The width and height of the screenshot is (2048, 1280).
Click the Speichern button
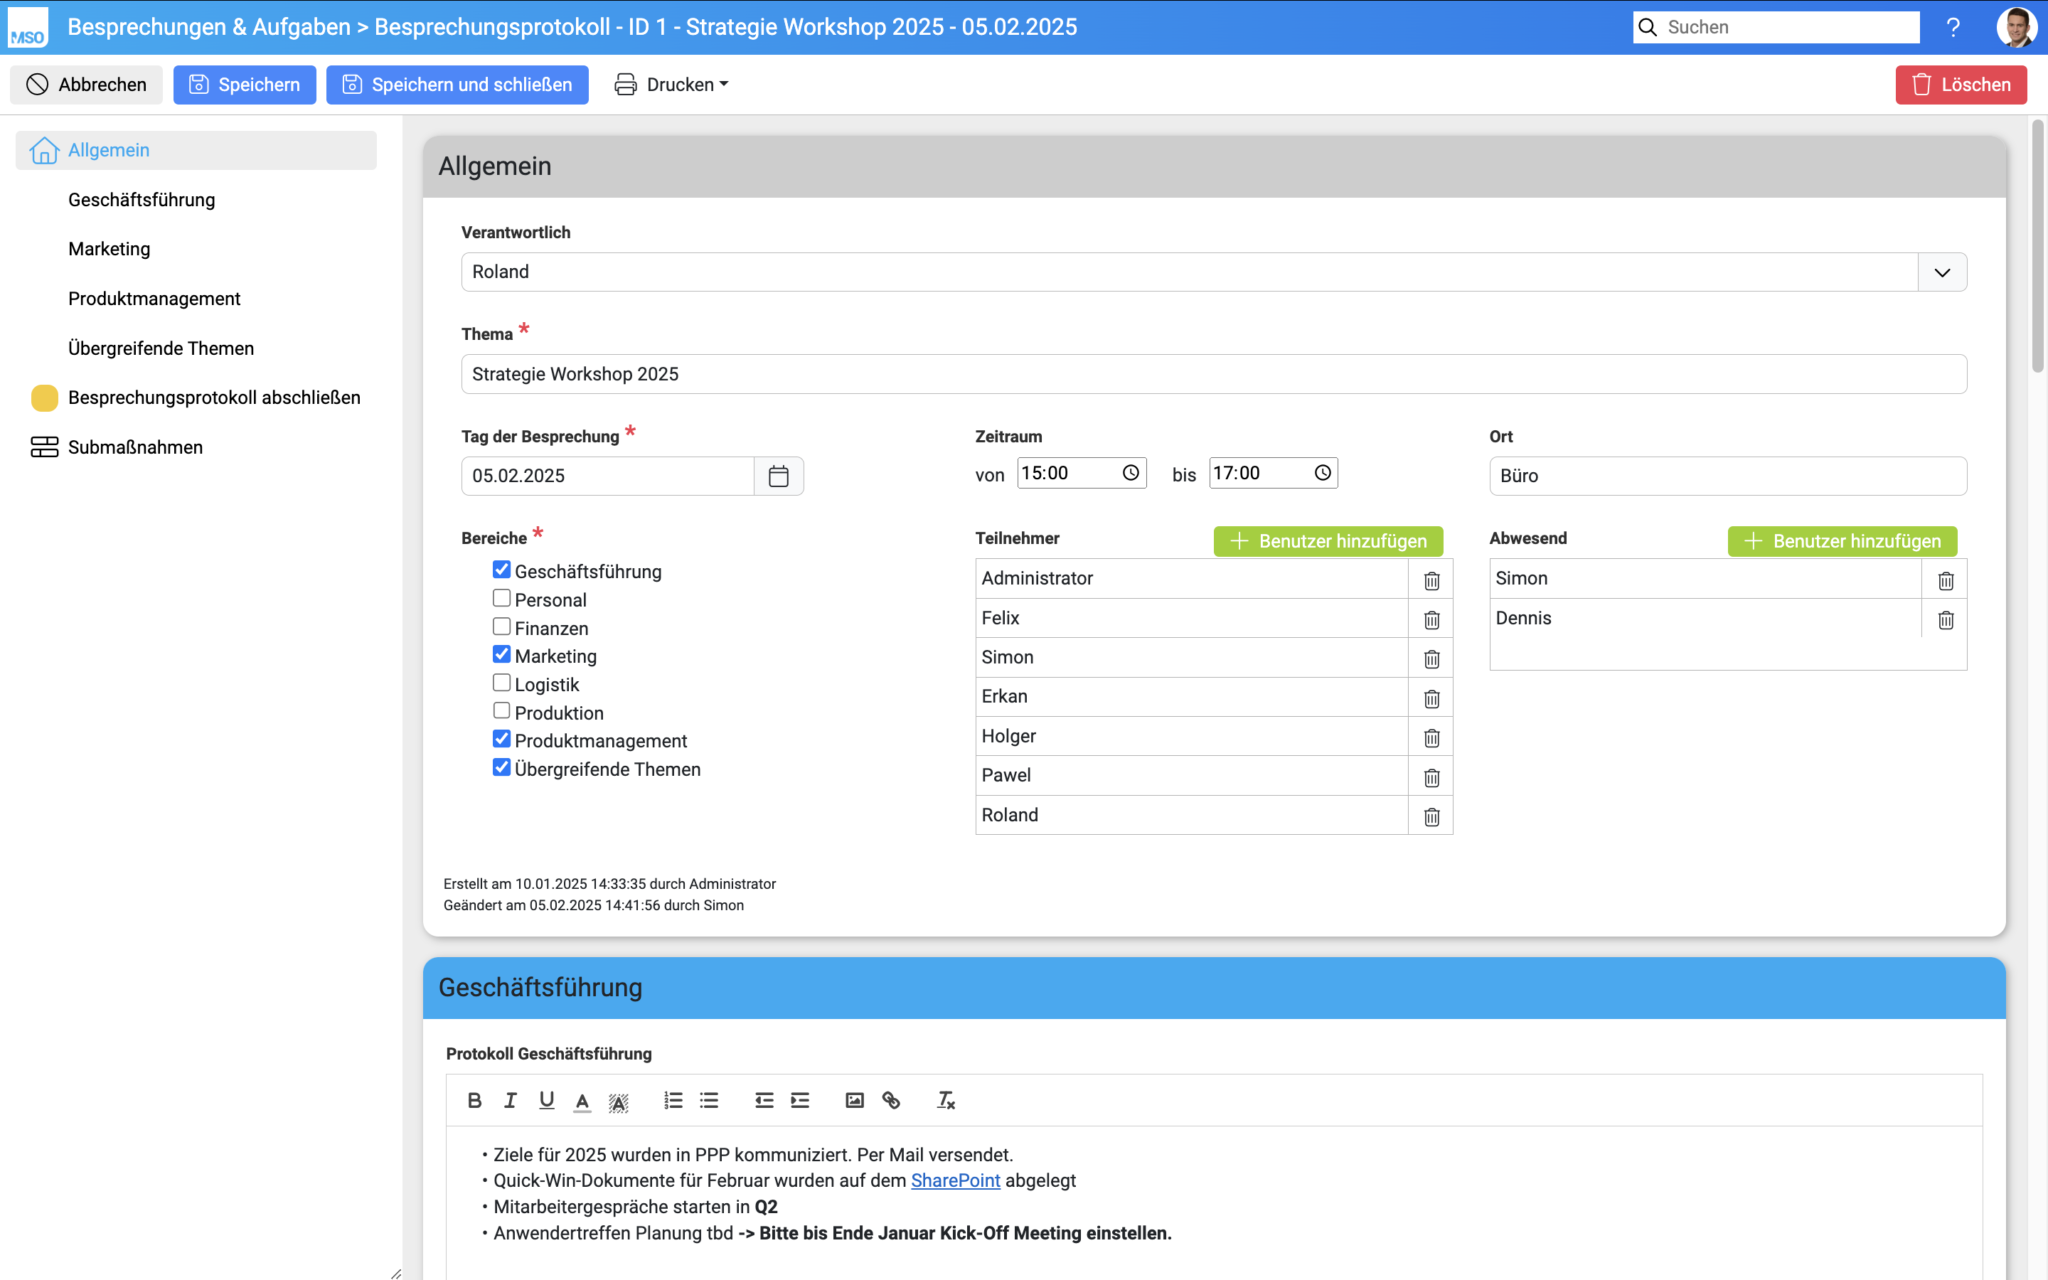[244, 85]
